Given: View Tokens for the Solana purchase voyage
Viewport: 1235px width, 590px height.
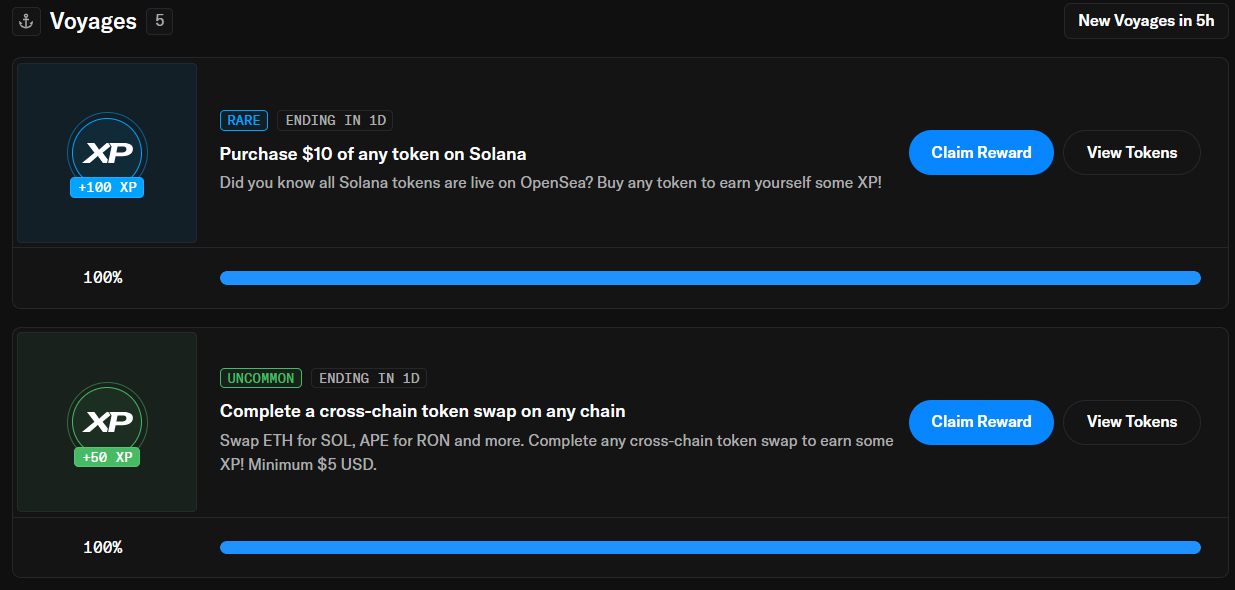Looking at the screenshot, I should click(x=1131, y=153).
